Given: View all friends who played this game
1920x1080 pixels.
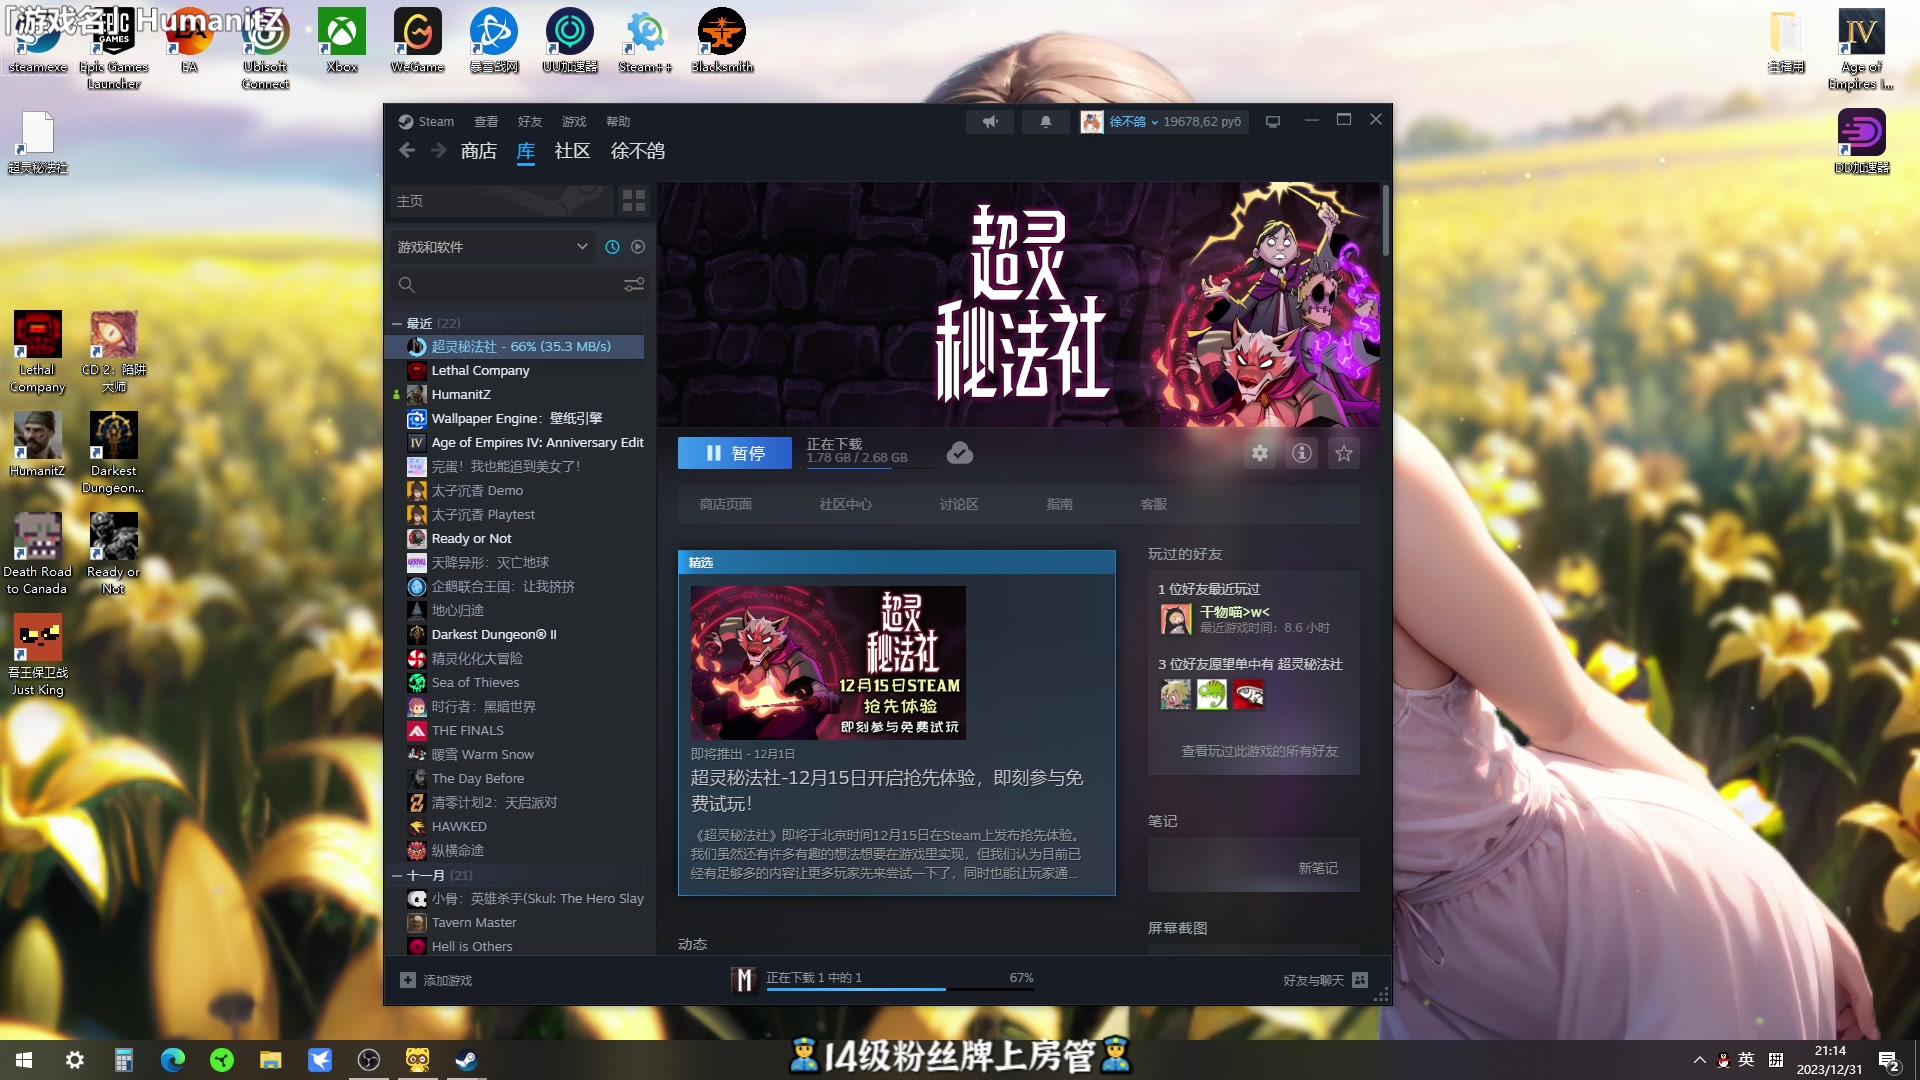Looking at the screenshot, I should point(1260,751).
